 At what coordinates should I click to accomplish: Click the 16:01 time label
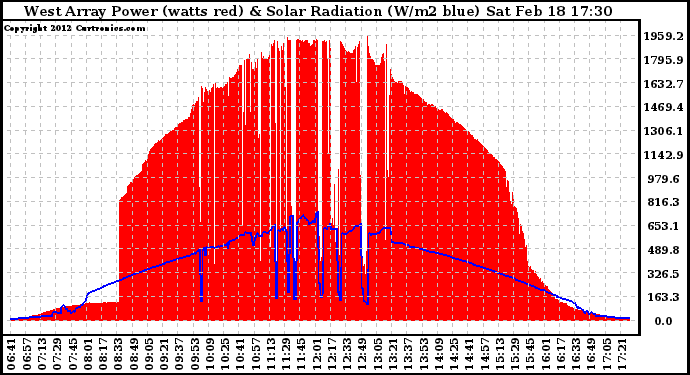546,354
